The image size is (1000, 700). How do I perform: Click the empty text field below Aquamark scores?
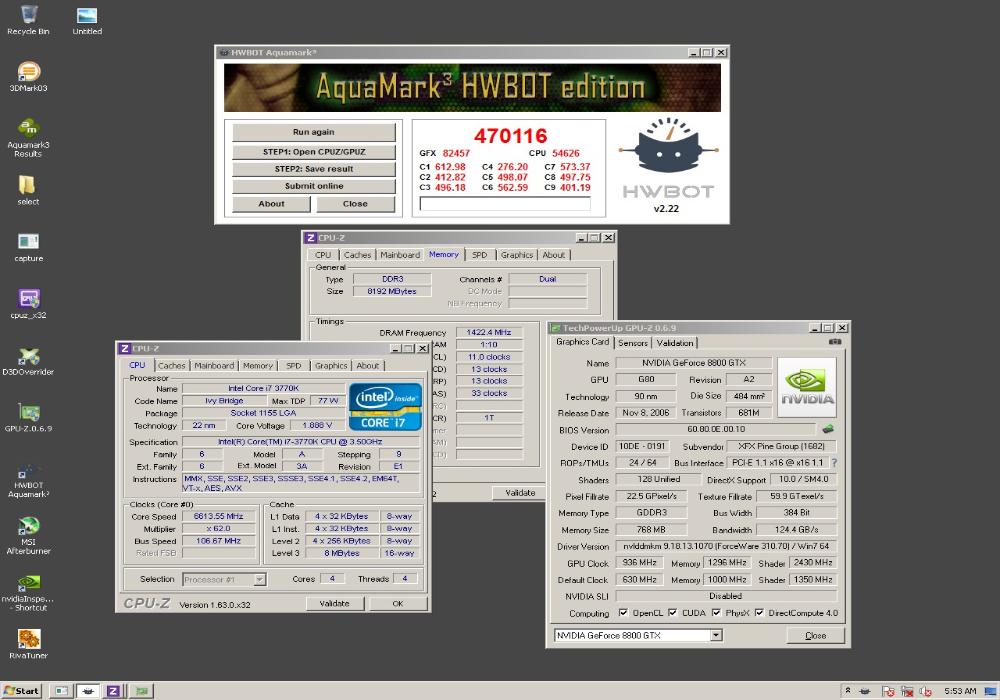505,203
